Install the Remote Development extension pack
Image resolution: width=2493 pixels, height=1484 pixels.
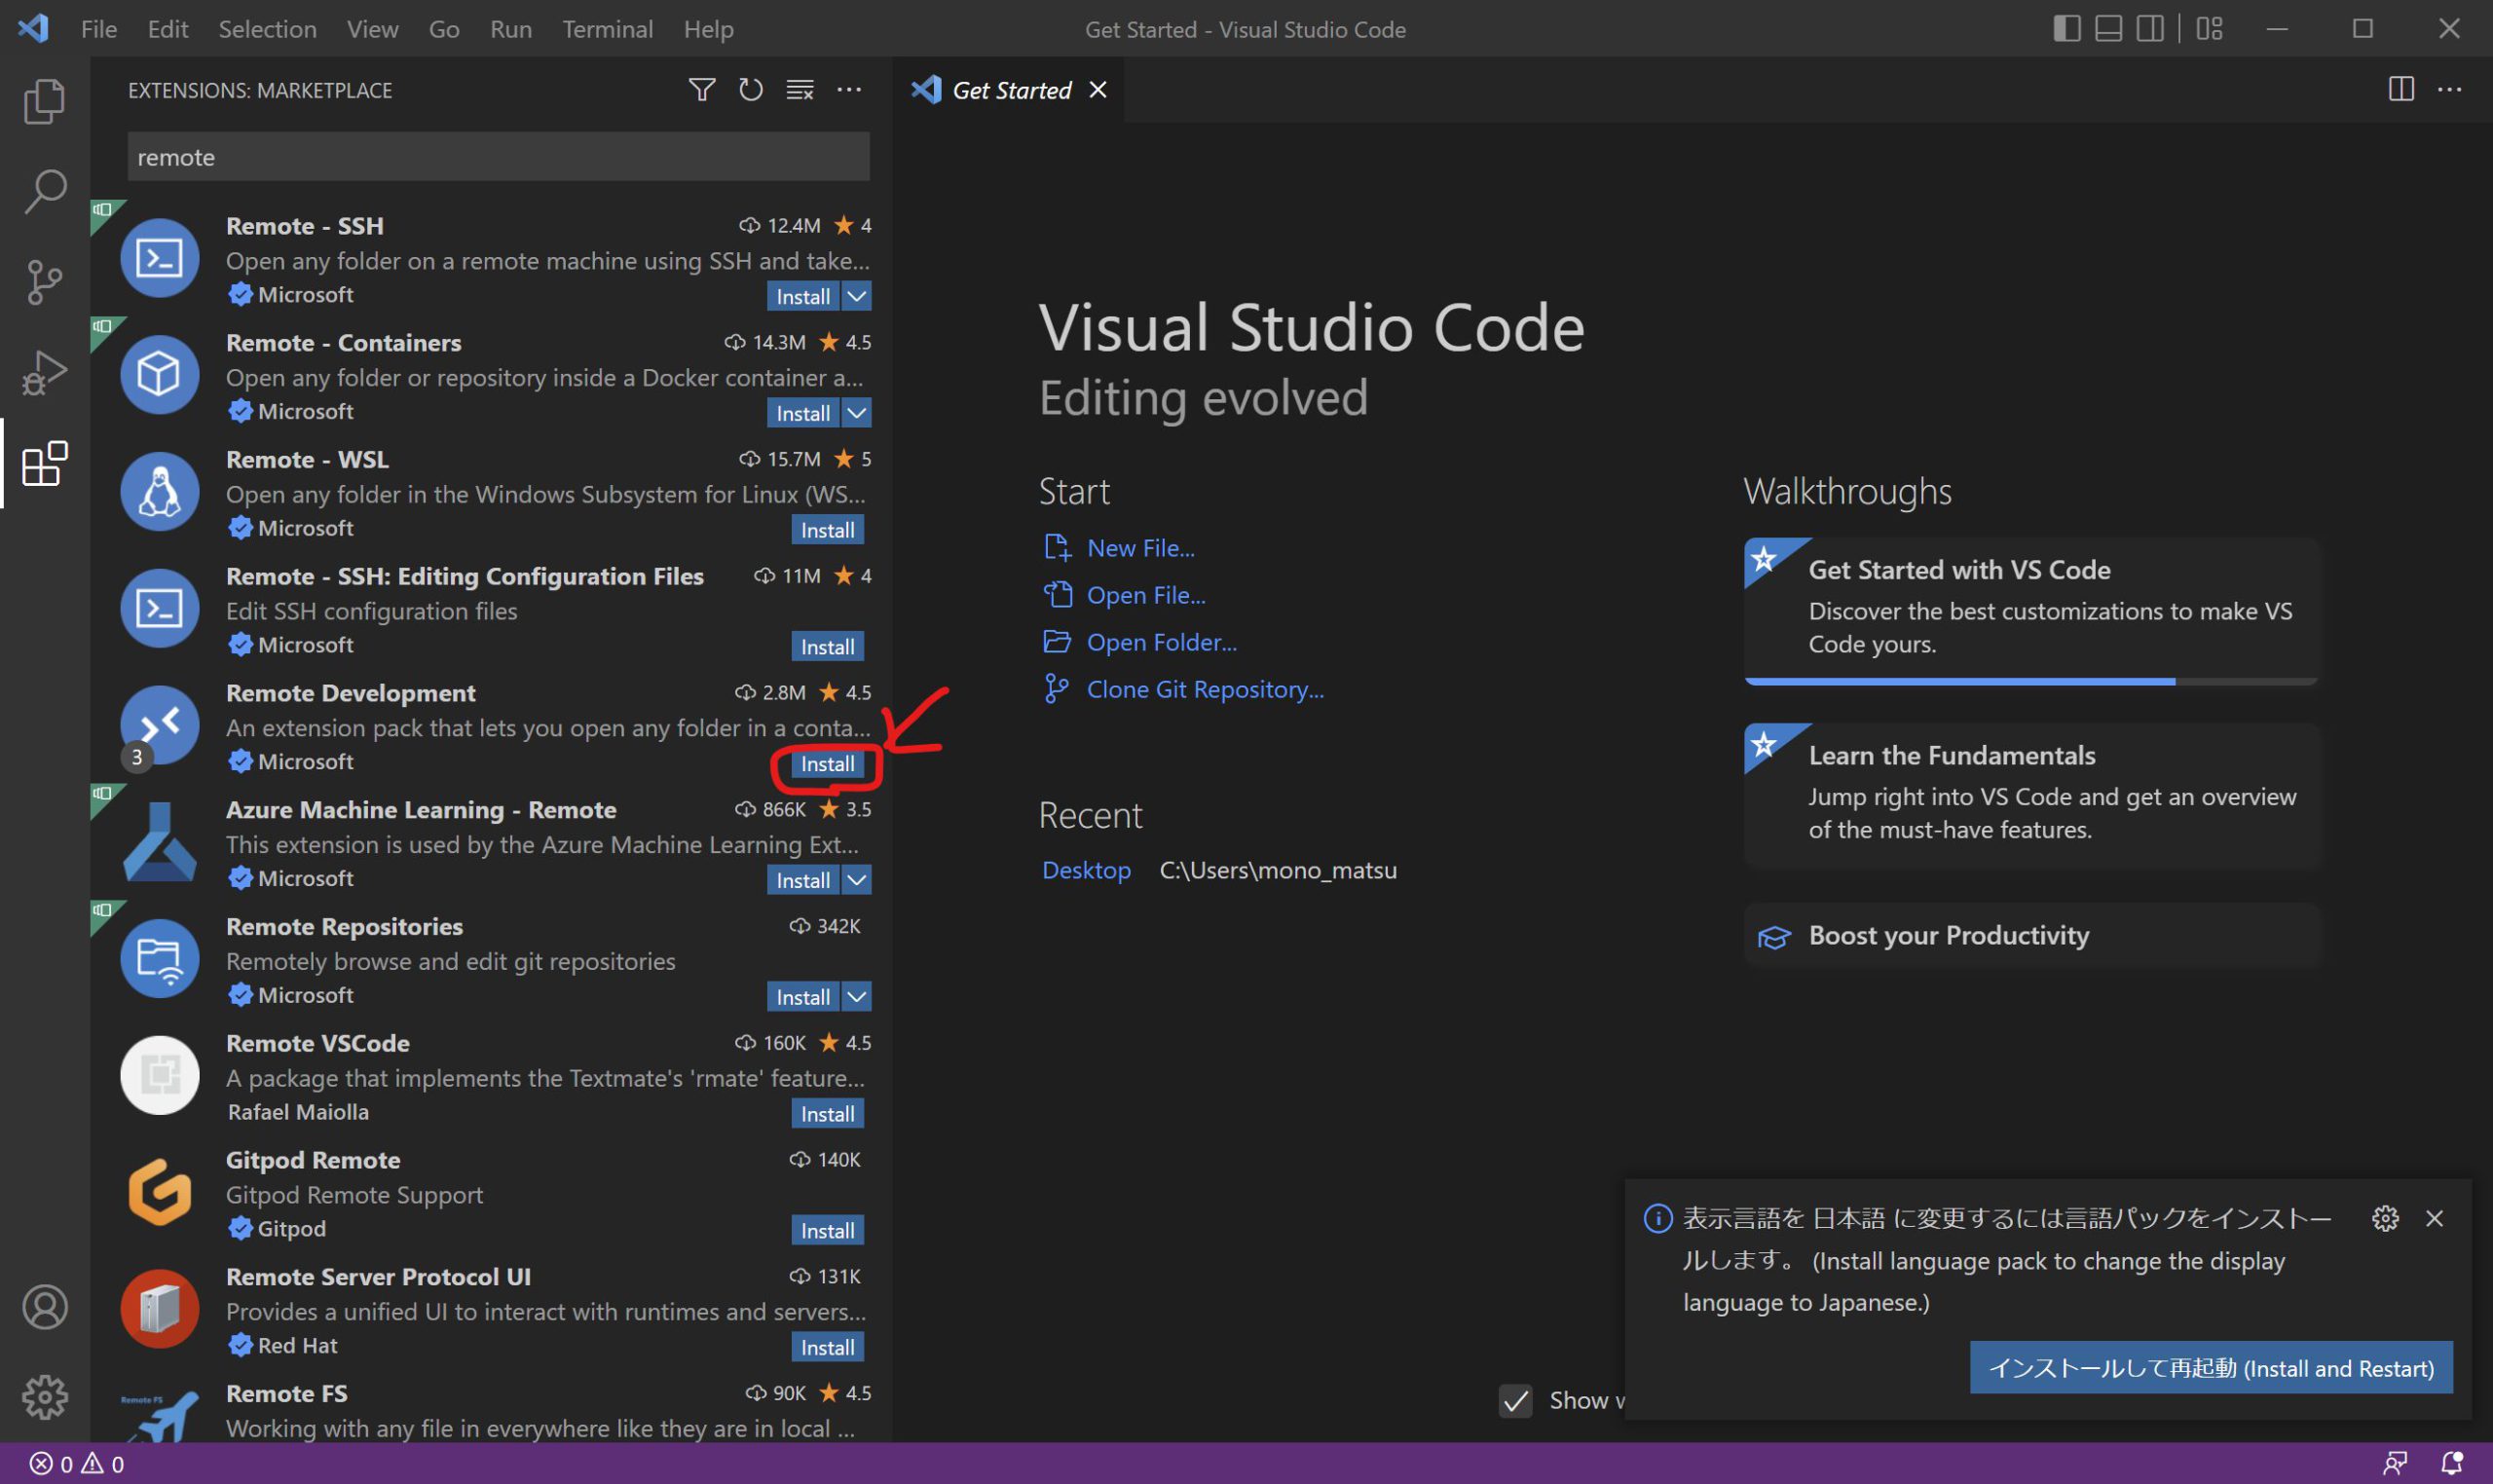coord(827,764)
